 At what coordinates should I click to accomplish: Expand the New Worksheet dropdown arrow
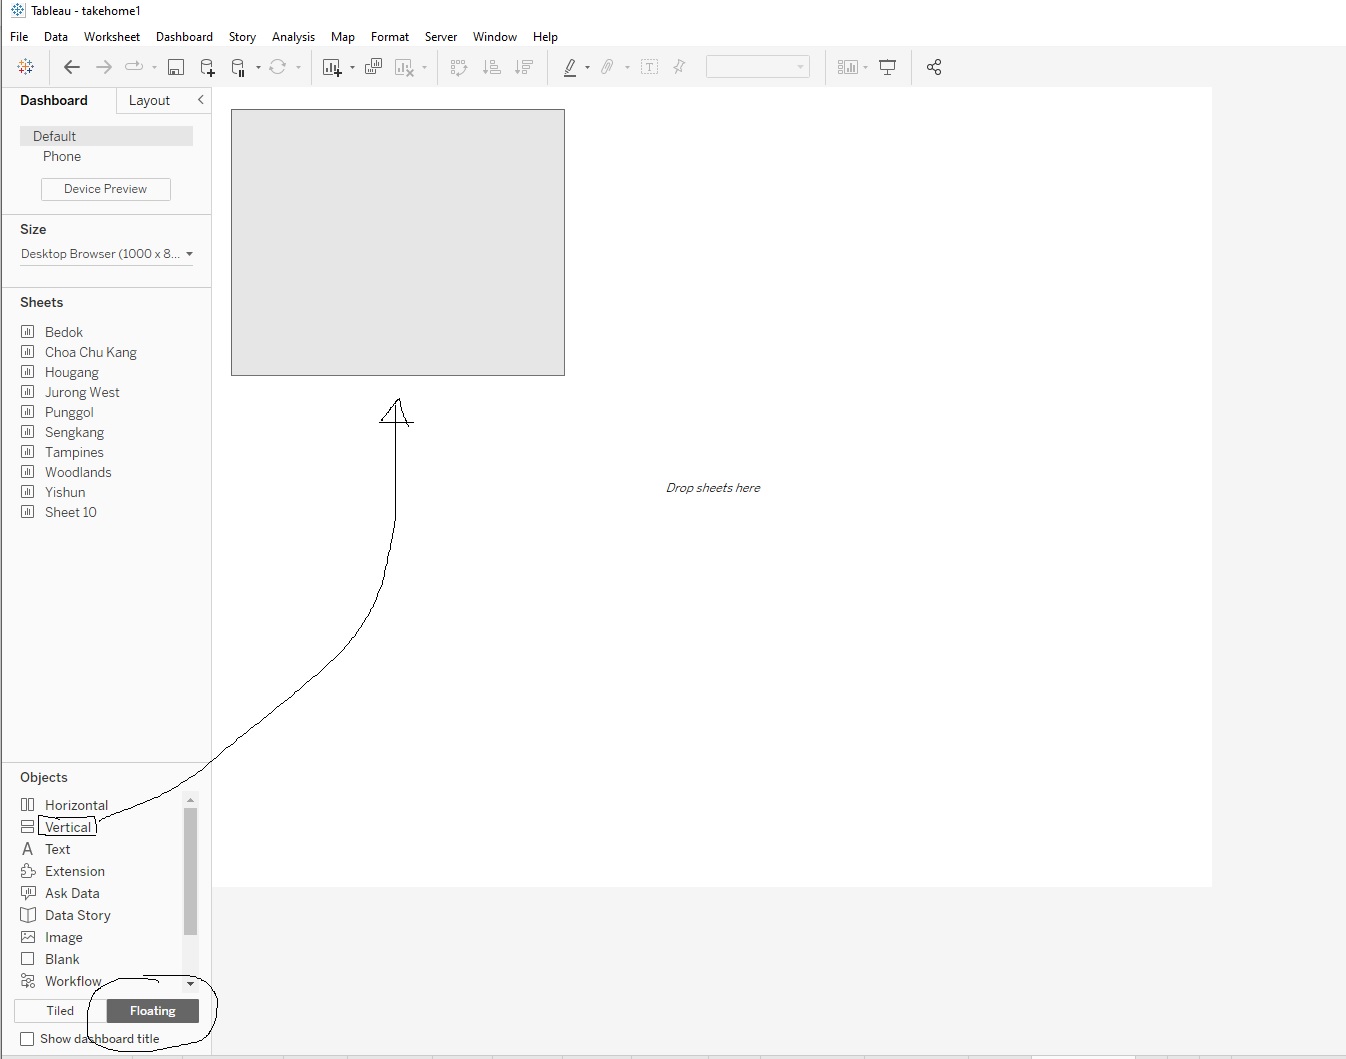352,68
